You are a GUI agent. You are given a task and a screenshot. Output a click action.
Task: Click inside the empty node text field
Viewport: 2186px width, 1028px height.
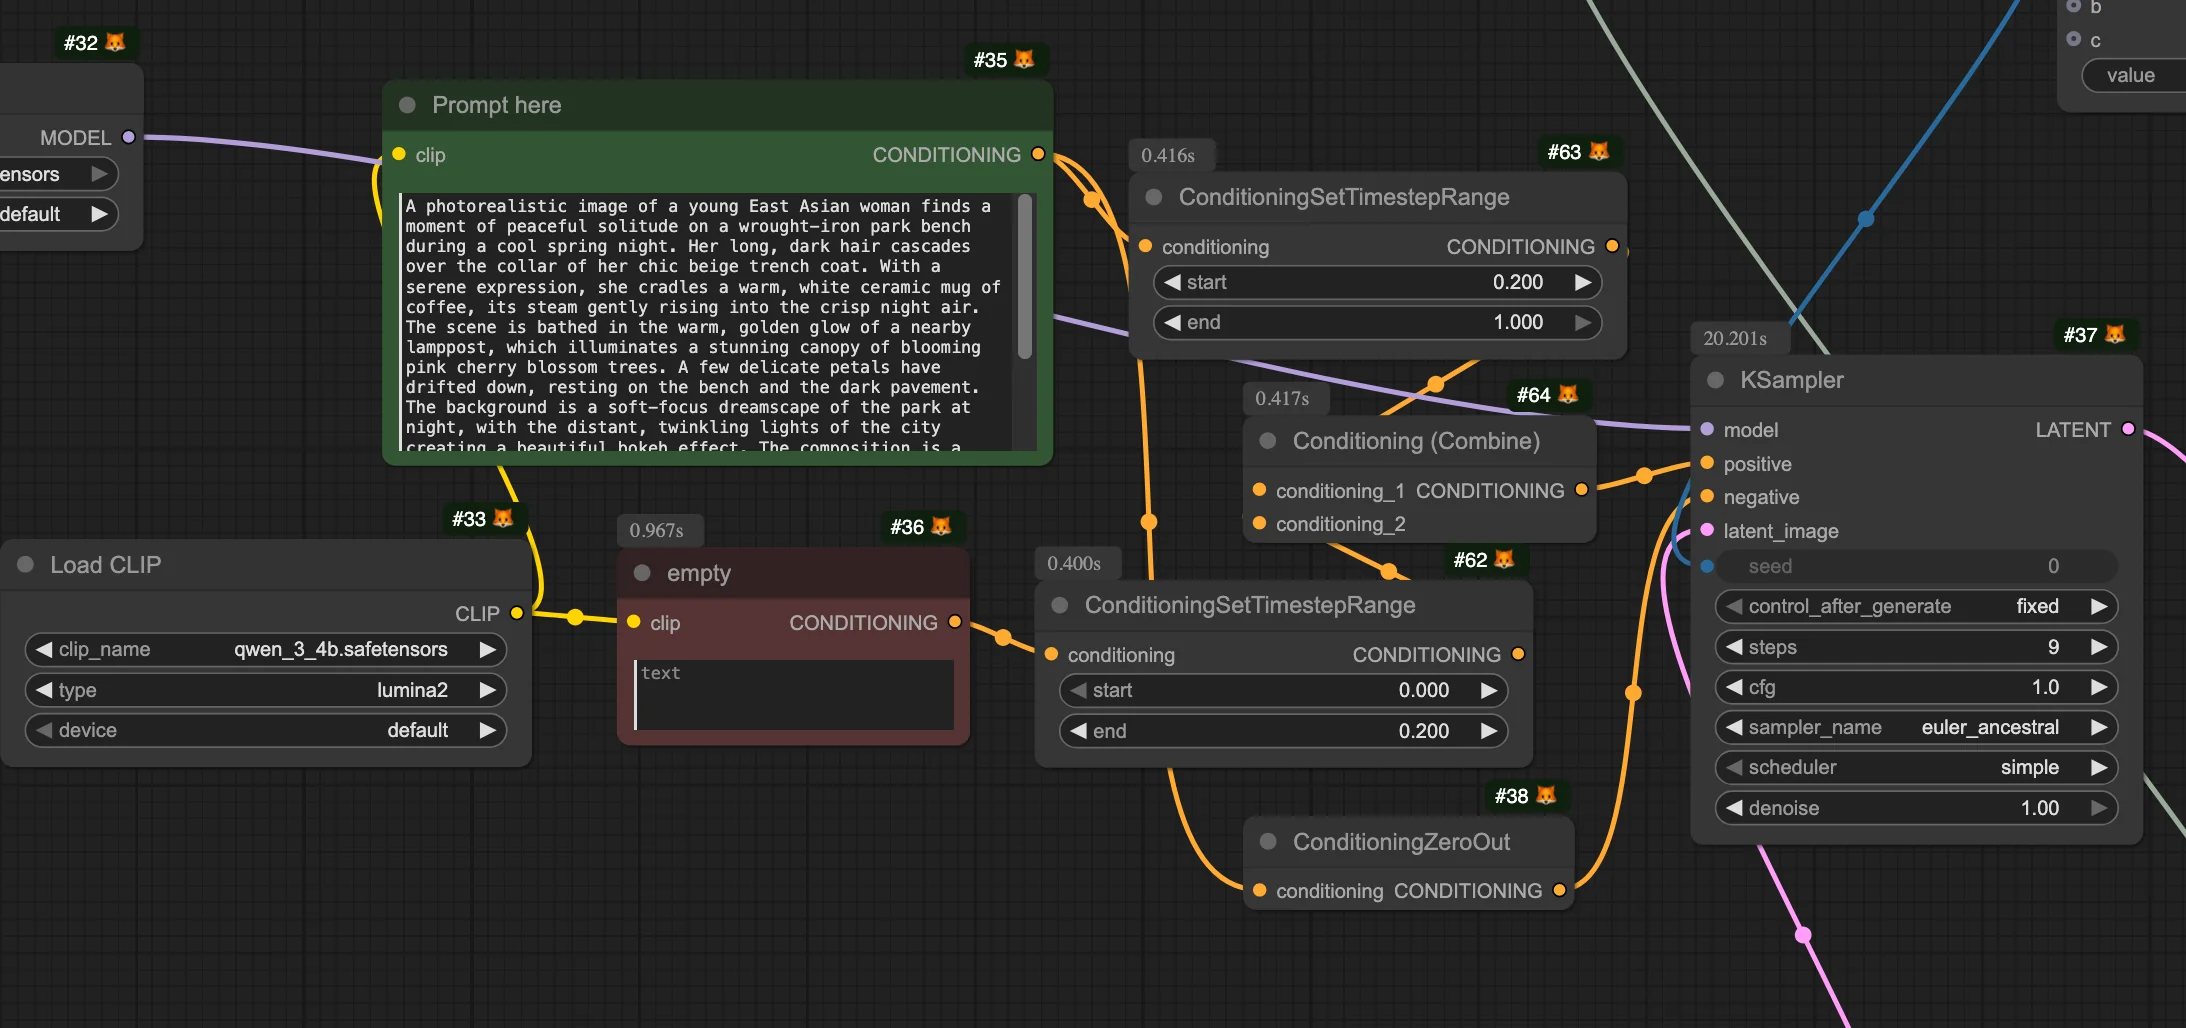point(794,694)
